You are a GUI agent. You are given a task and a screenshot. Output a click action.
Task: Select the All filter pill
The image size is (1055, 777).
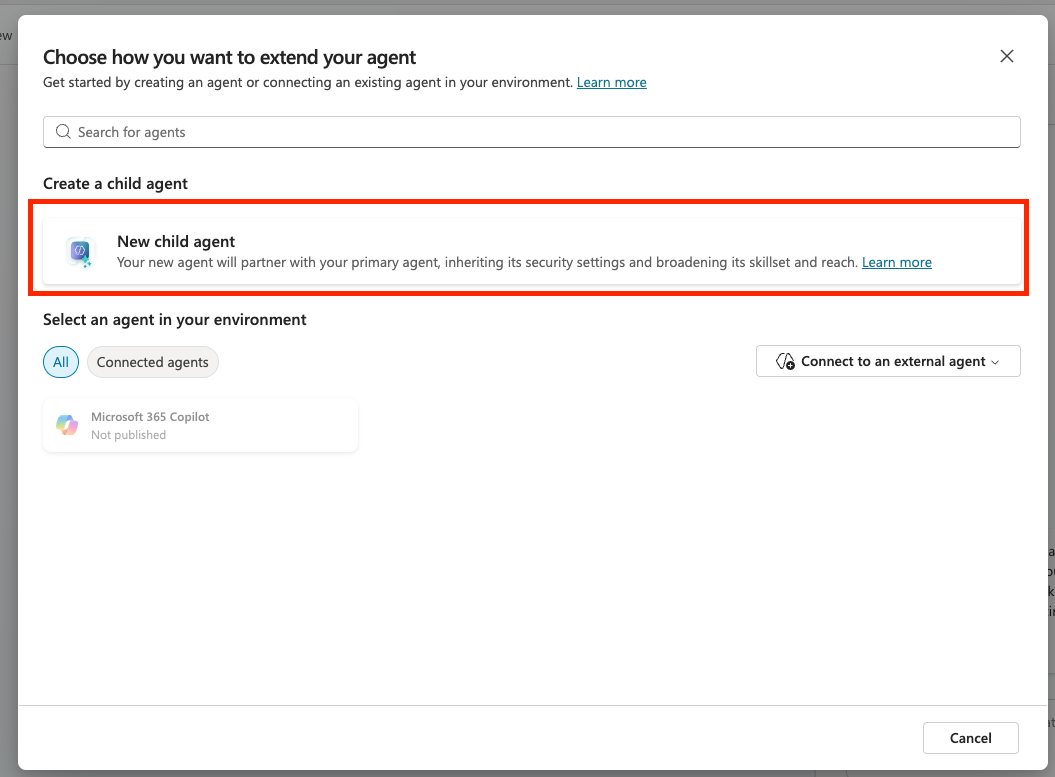tap(61, 362)
